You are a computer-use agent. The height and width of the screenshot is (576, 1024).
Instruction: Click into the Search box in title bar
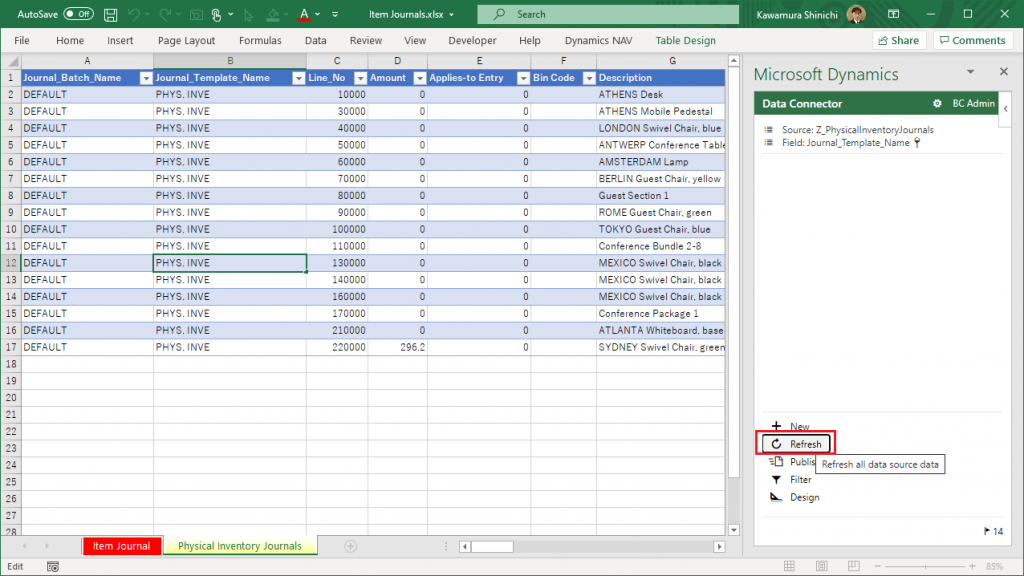608,14
